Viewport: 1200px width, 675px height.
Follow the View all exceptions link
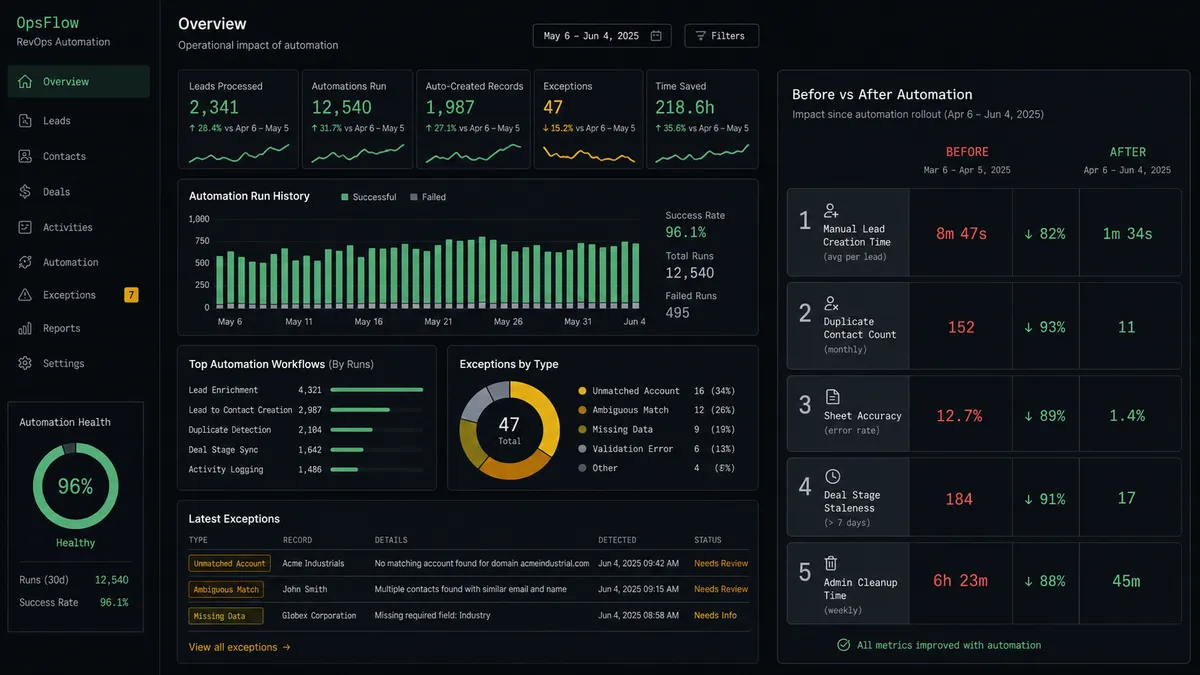tap(240, 647)
